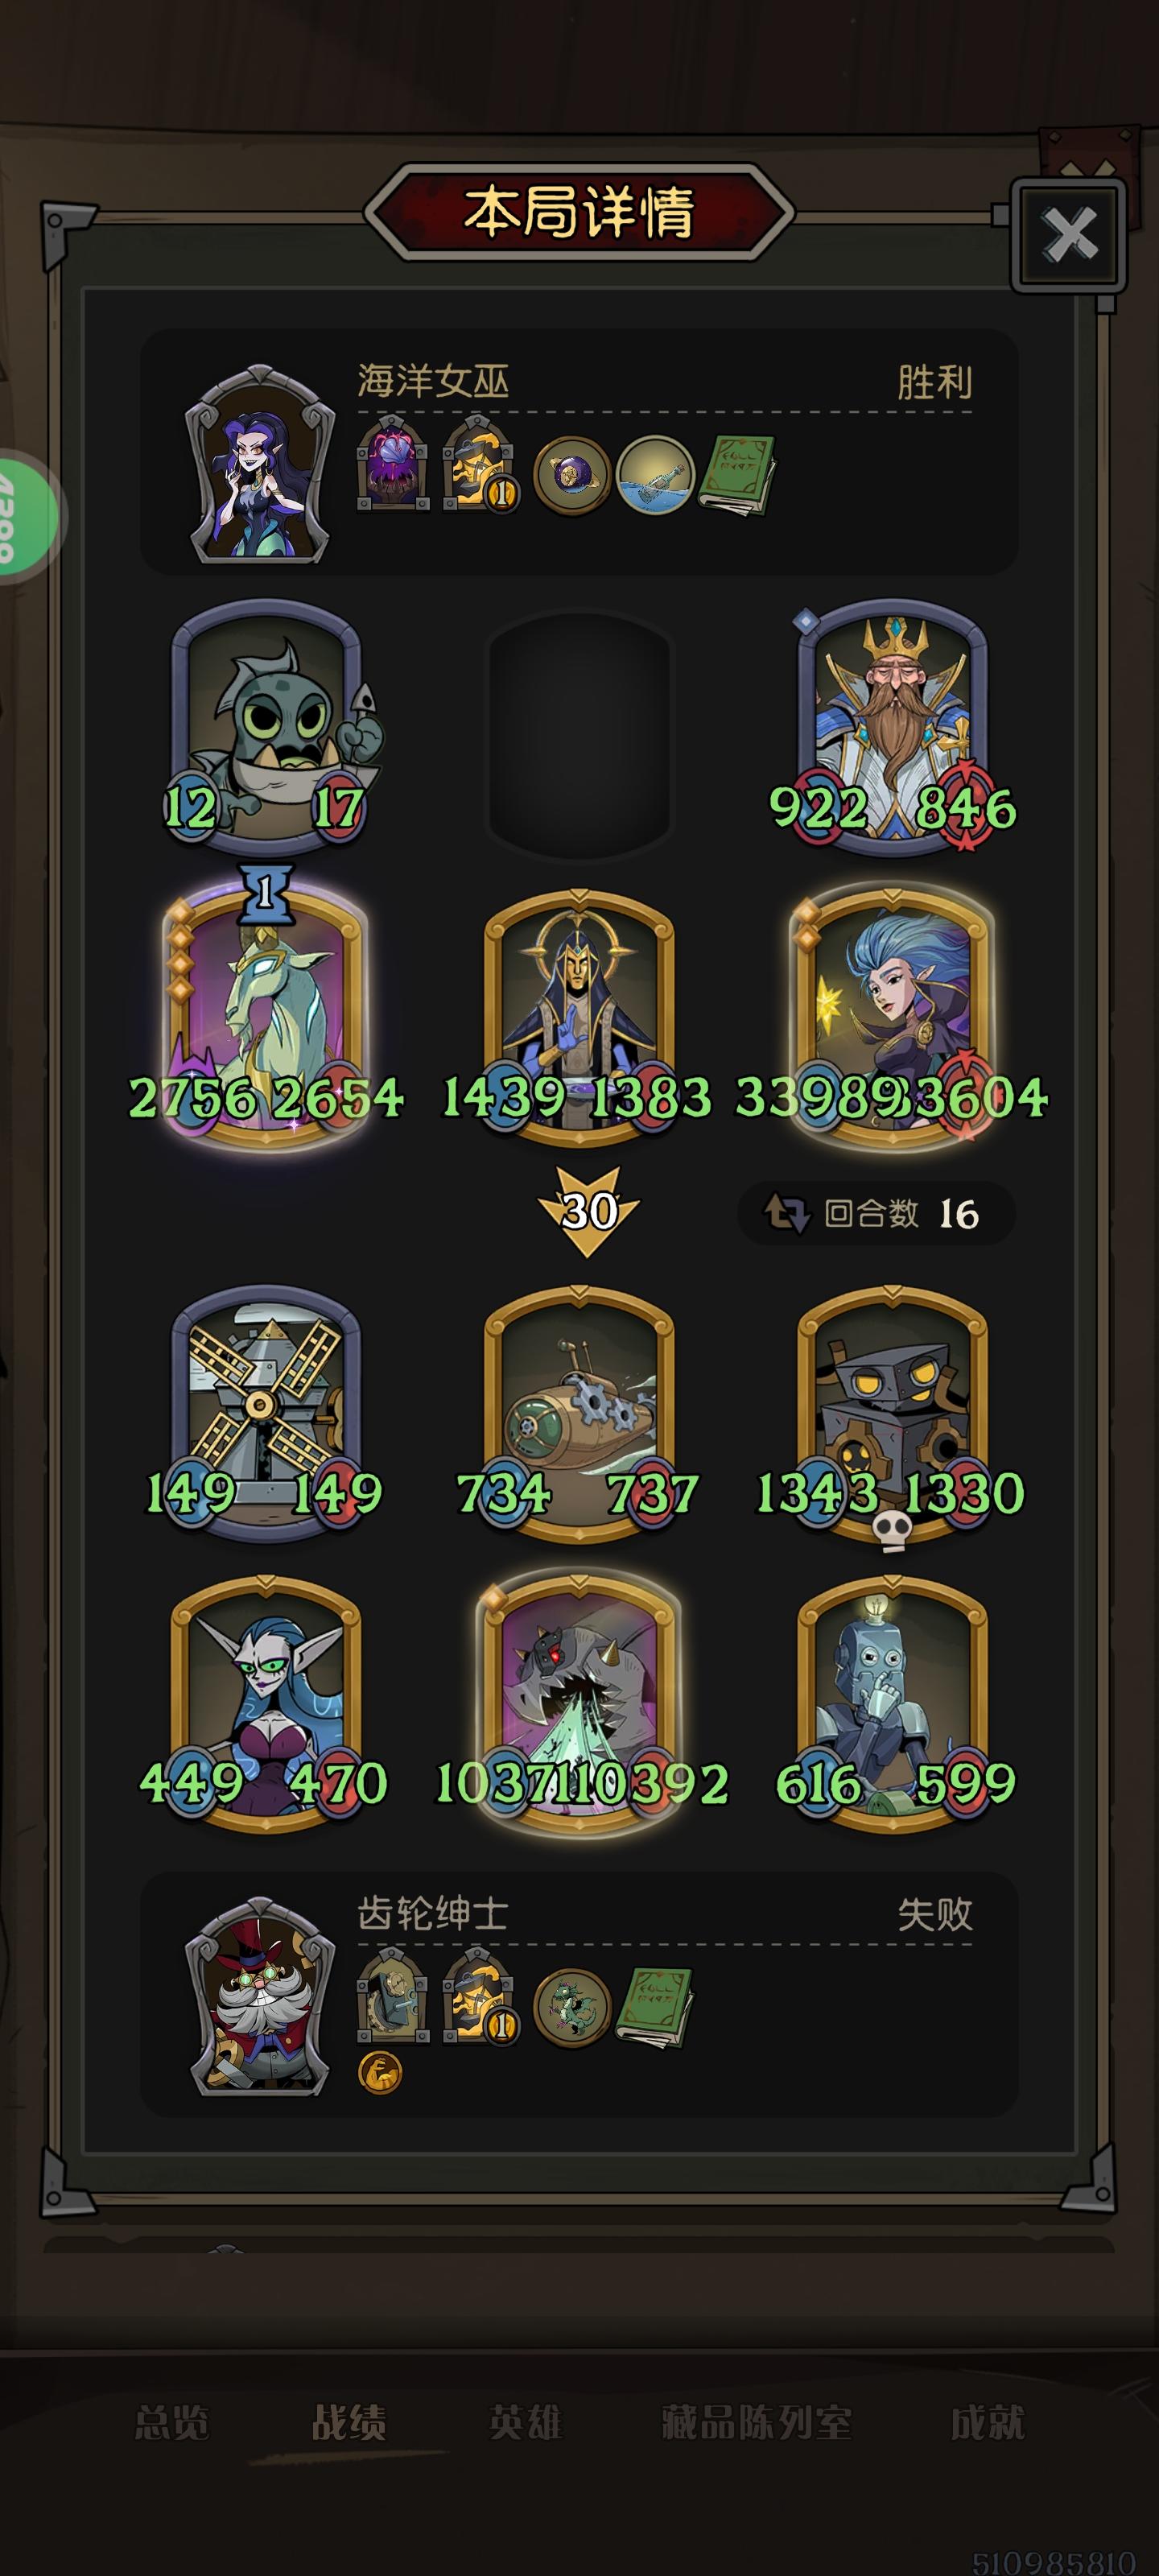Tap the green book icon beside 海洋女巫
This screenshot has height=2576, width=1159.
[x=736, y=476]
